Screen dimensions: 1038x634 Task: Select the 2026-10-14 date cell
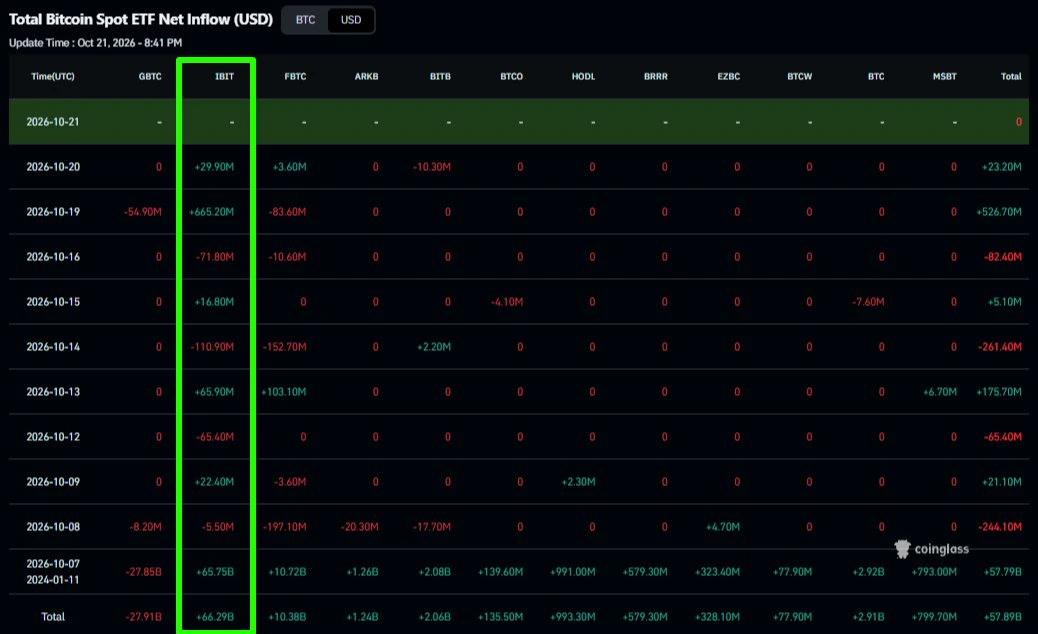point(53,347)
